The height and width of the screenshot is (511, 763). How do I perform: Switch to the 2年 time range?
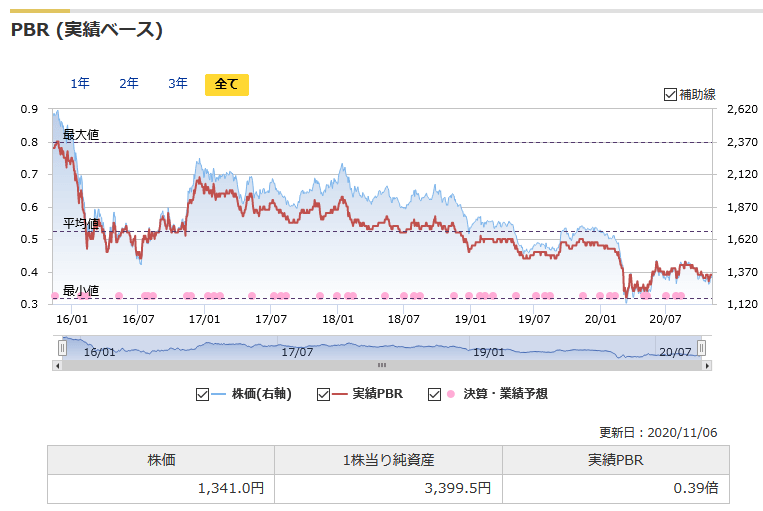pos(129,84)
